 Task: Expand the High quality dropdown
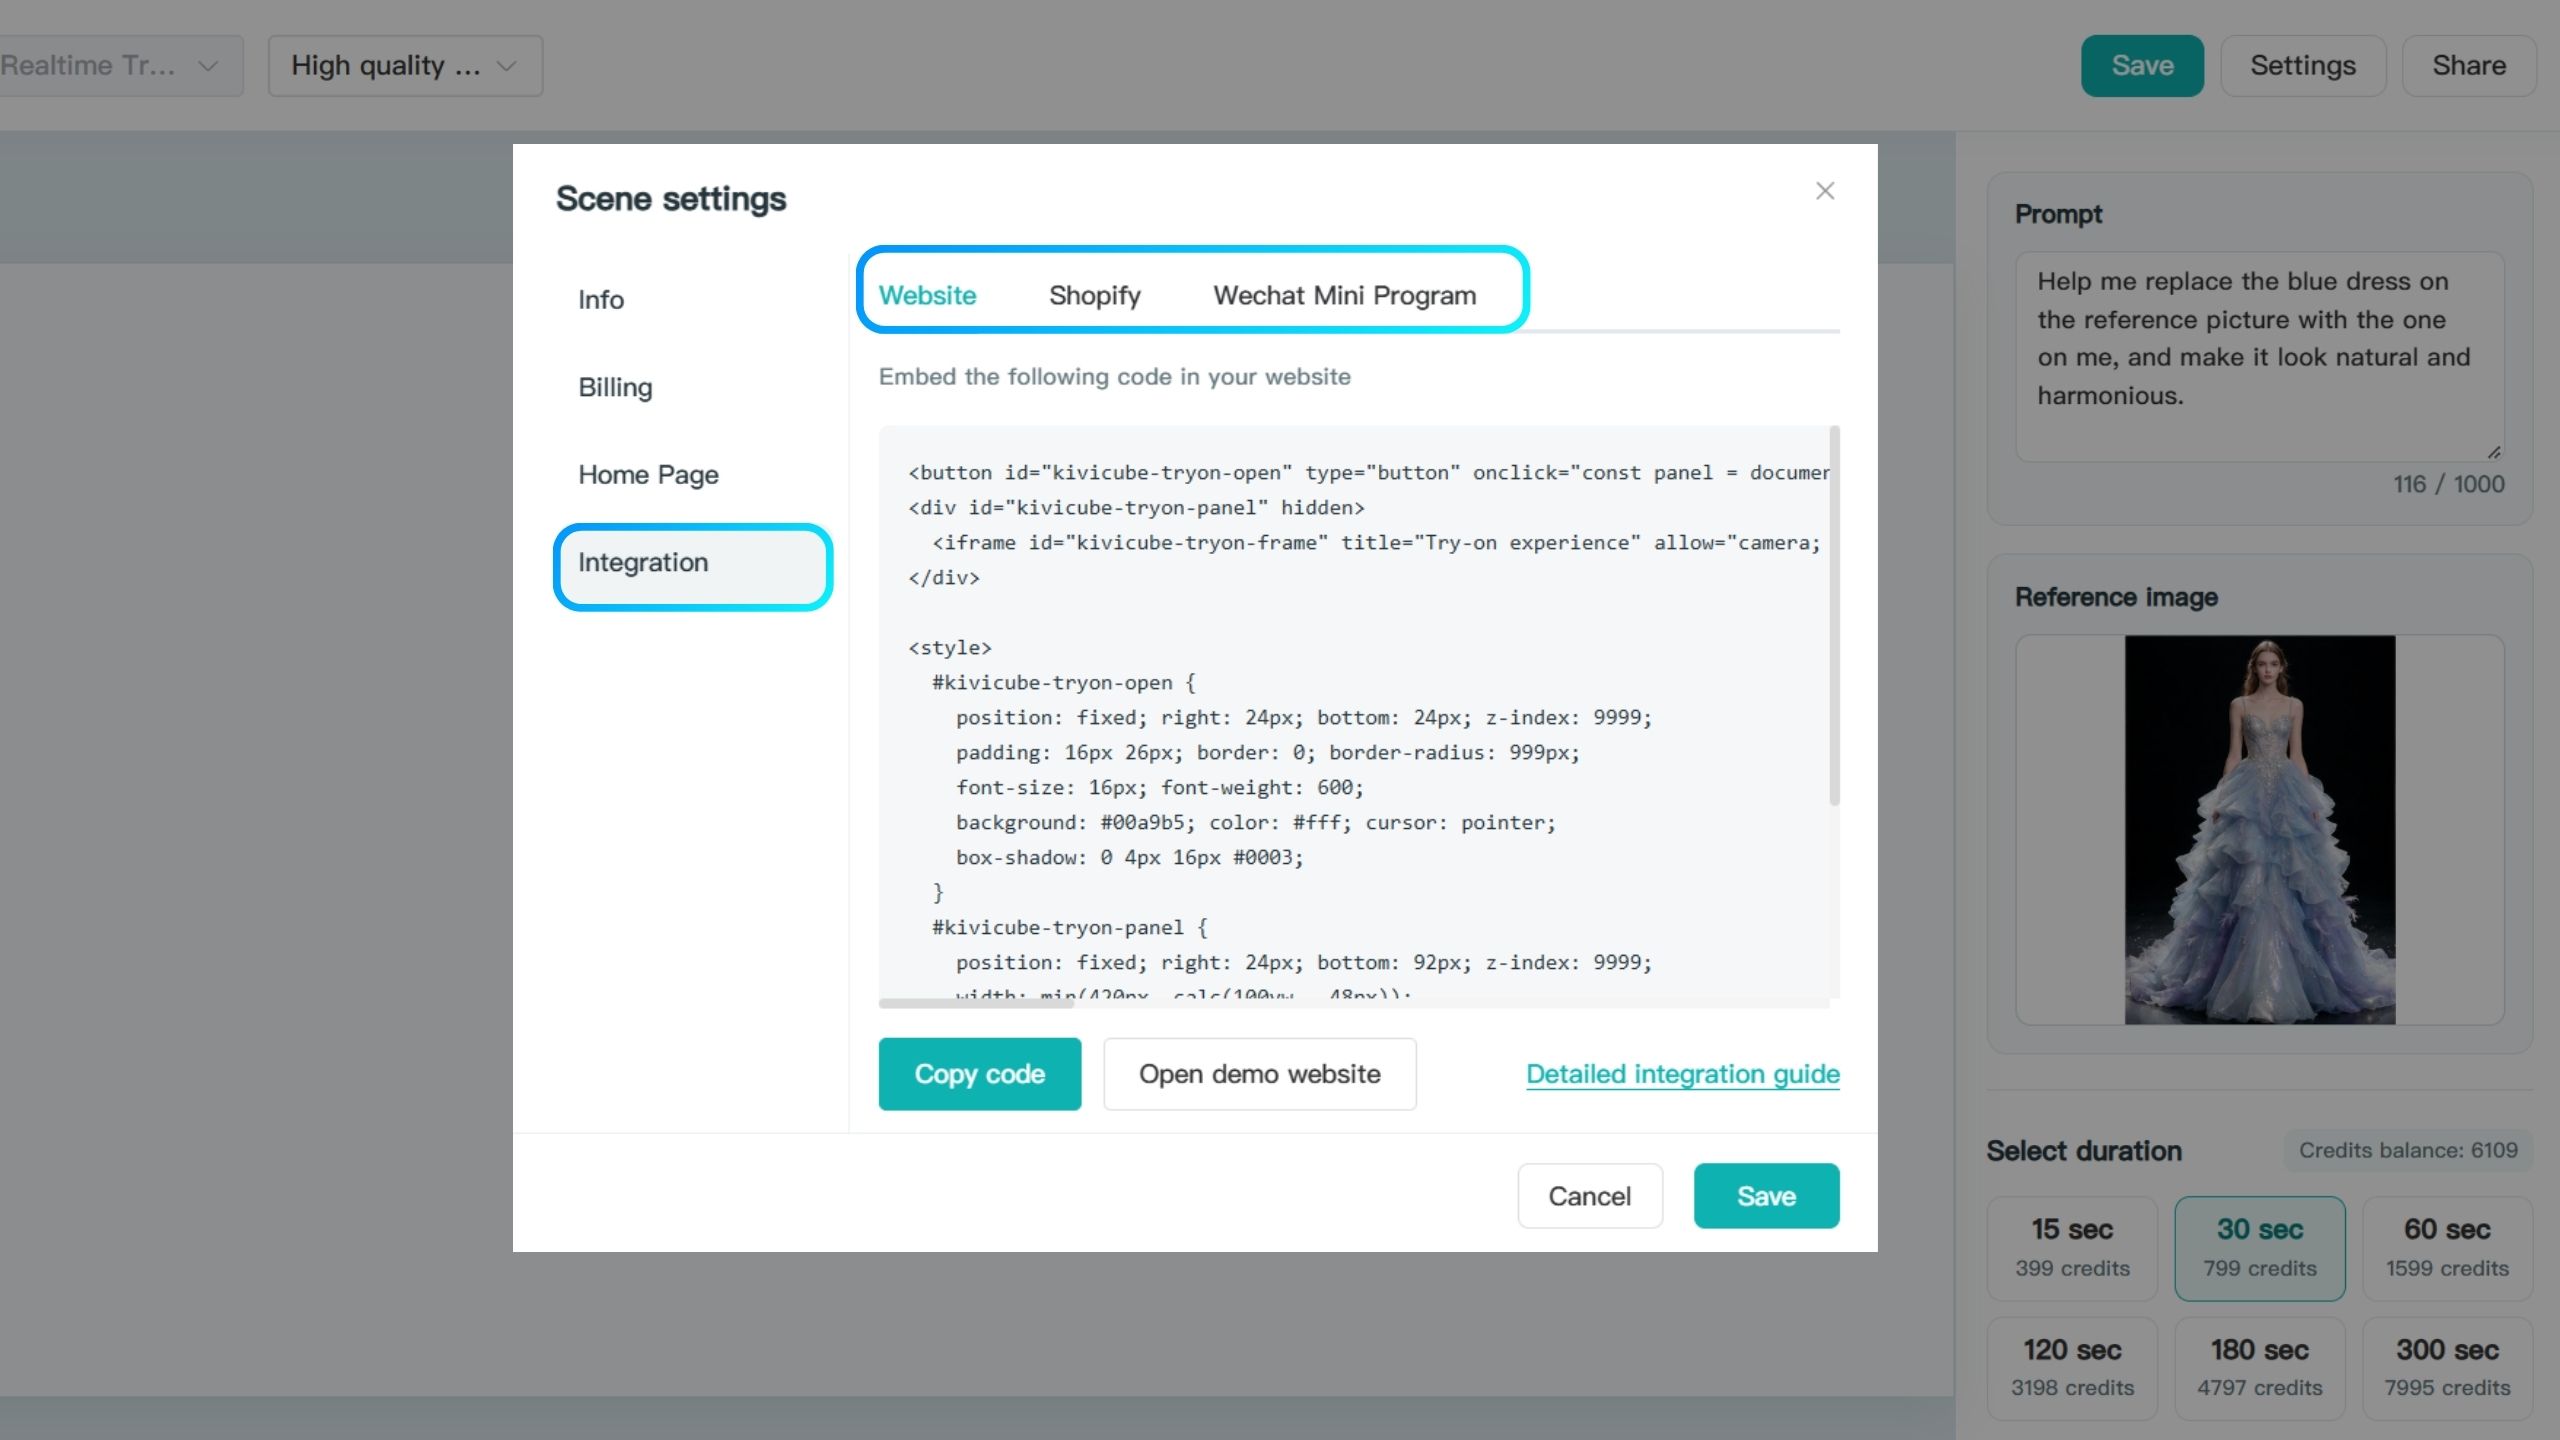pyautogui.click(x=405, y=66)
